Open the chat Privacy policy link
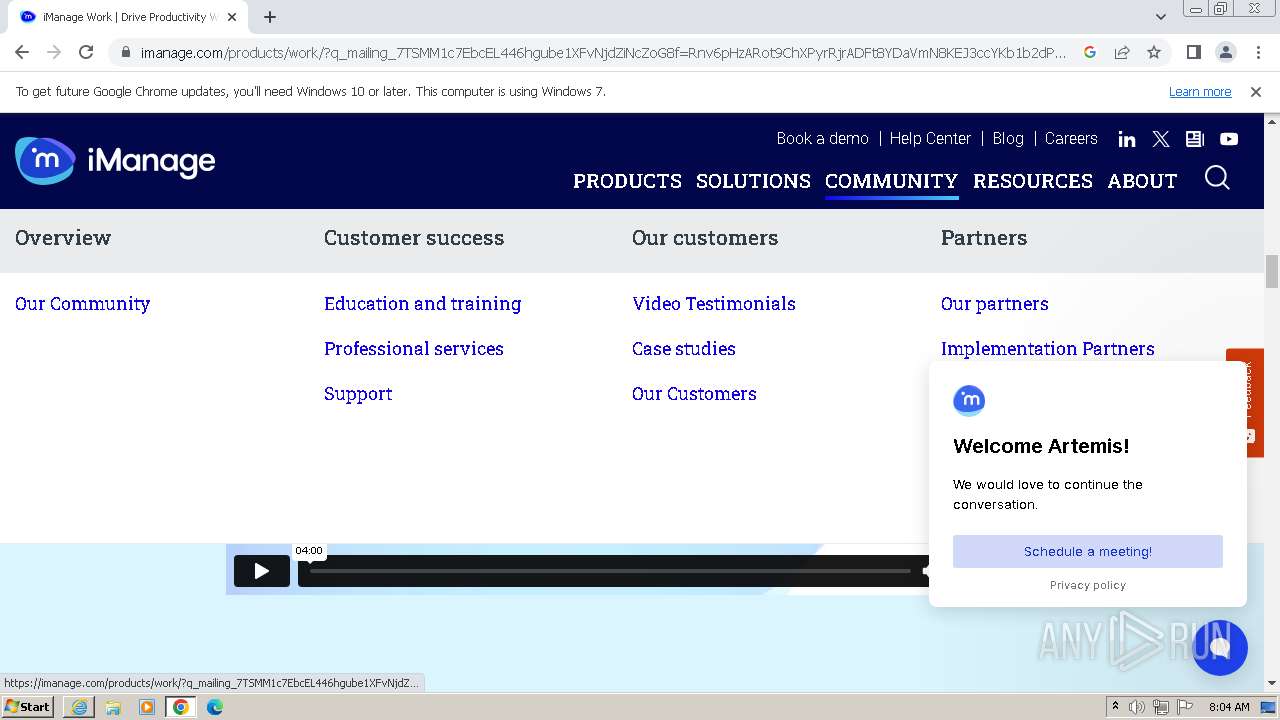This screenshot has height=720, width=1280. [1088, 585]
